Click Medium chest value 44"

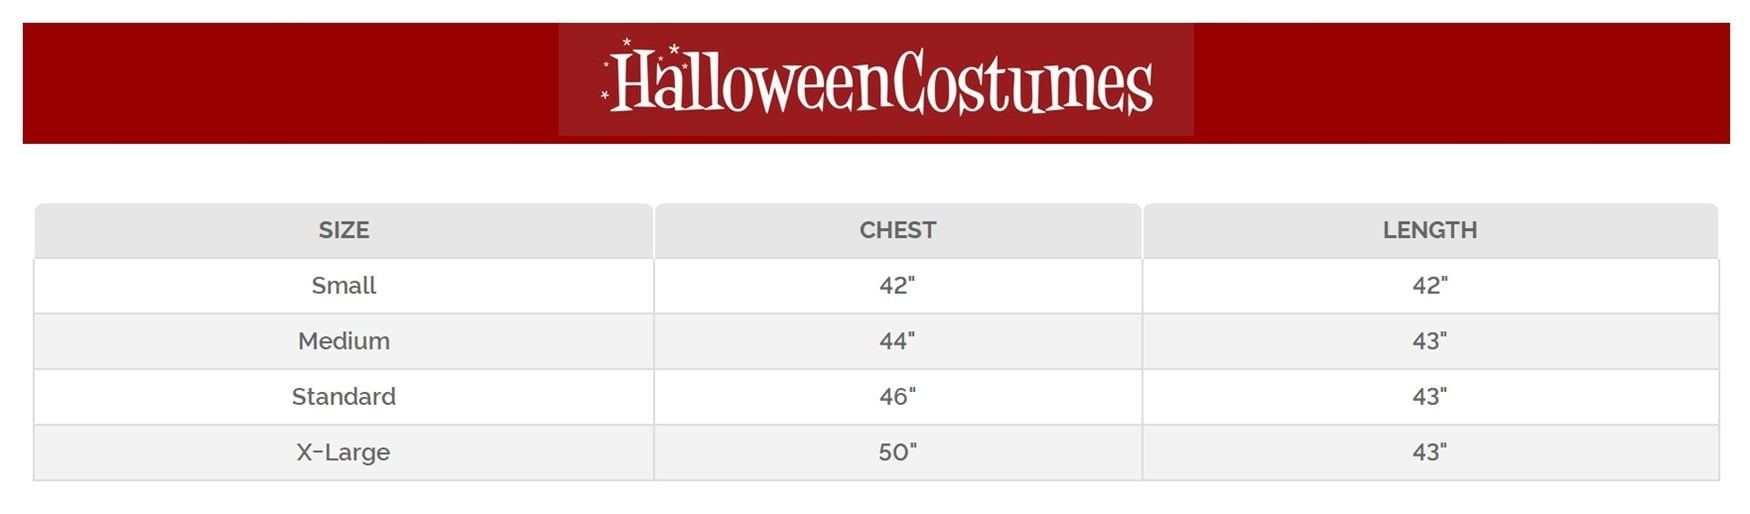[897, 341]
